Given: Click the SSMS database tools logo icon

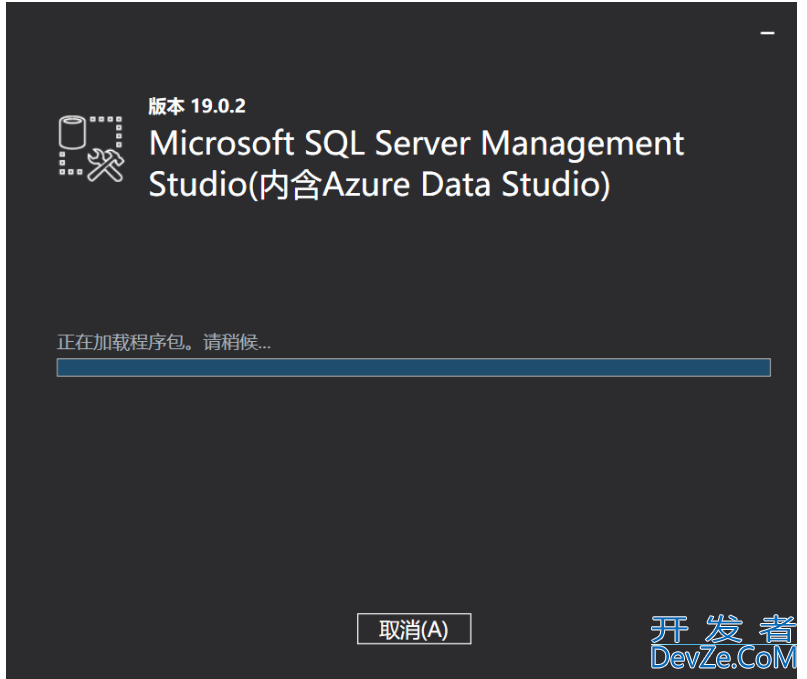Looking at the screenshot, I should (x=92, y=148).
